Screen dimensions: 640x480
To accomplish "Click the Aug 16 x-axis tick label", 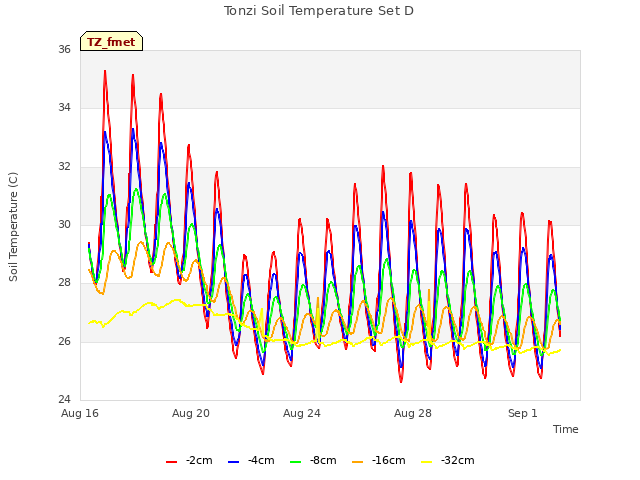I will click(80, 413).
